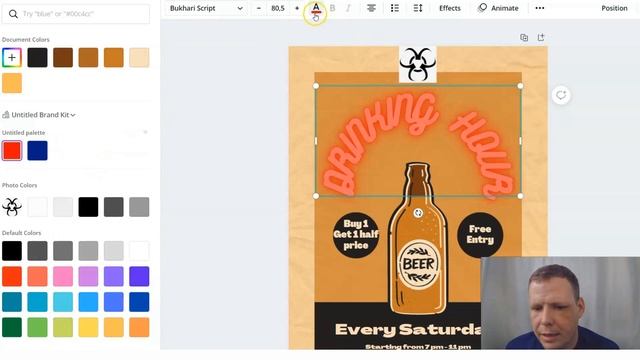Click the biohazard photo thumbnail in Photo Colors
640x360 pixels.
pos(12,207)
